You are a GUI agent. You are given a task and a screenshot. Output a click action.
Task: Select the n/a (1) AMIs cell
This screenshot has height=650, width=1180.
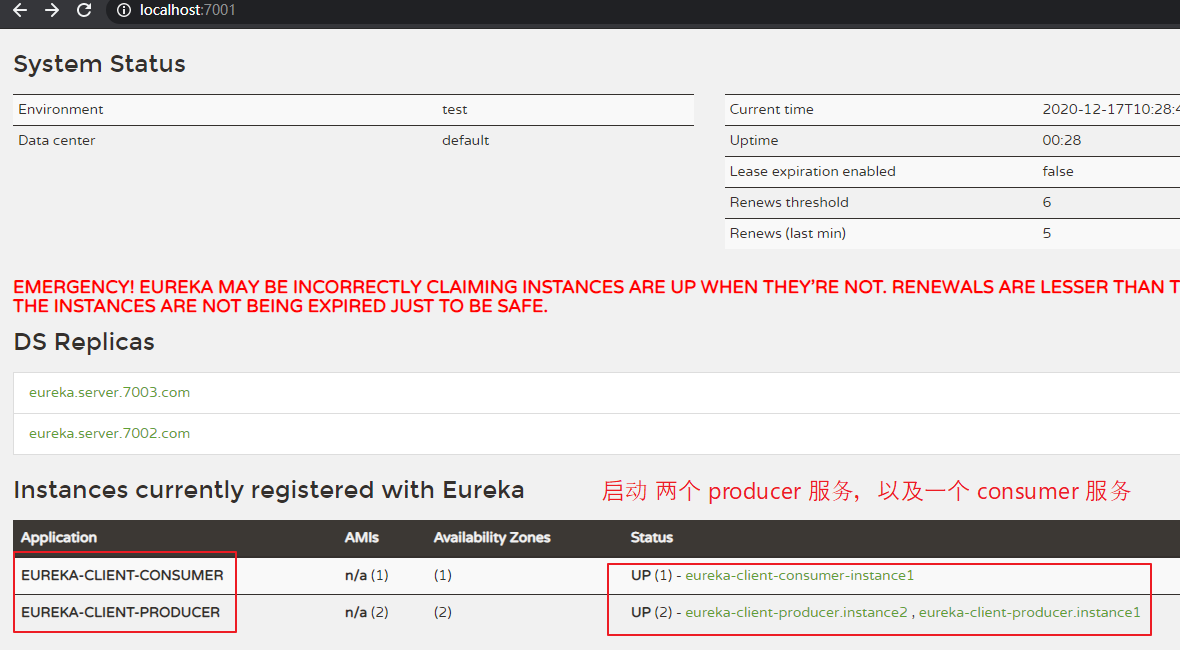(366, 576)
